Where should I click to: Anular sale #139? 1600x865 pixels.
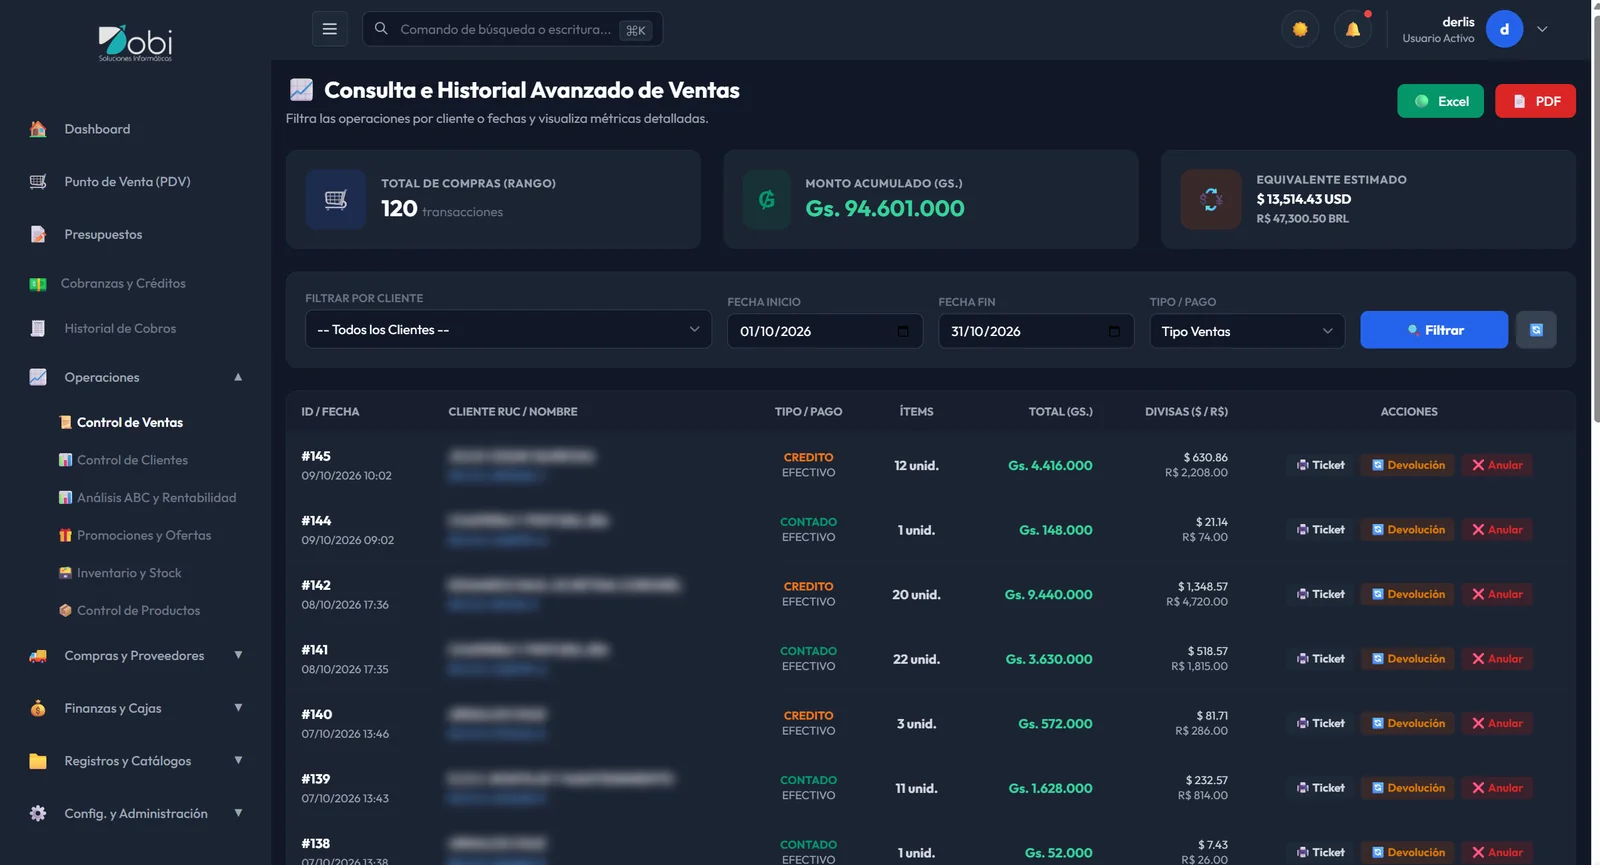tap(1497, 788)
